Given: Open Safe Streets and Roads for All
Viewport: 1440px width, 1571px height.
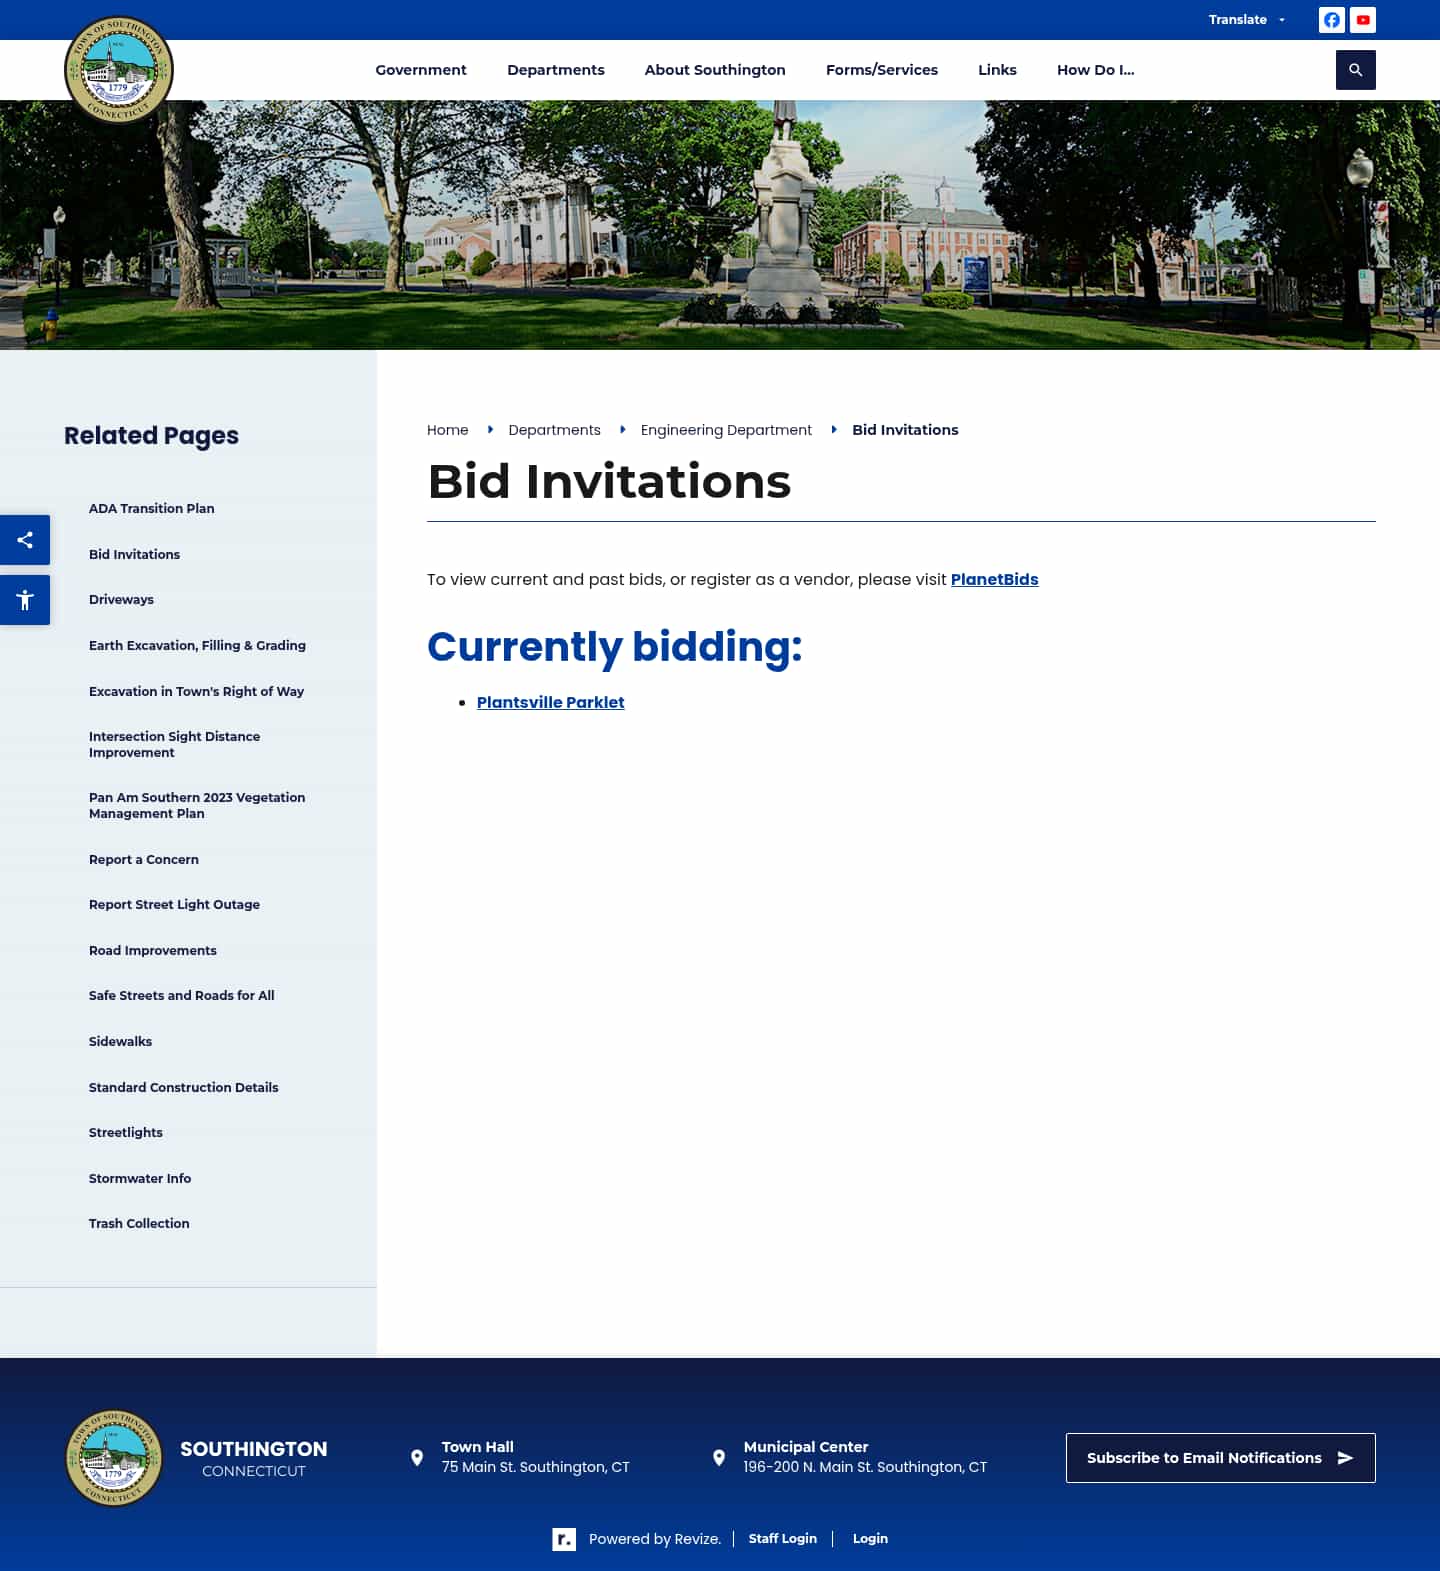Looking at the screenshot, I should point(182,995).
